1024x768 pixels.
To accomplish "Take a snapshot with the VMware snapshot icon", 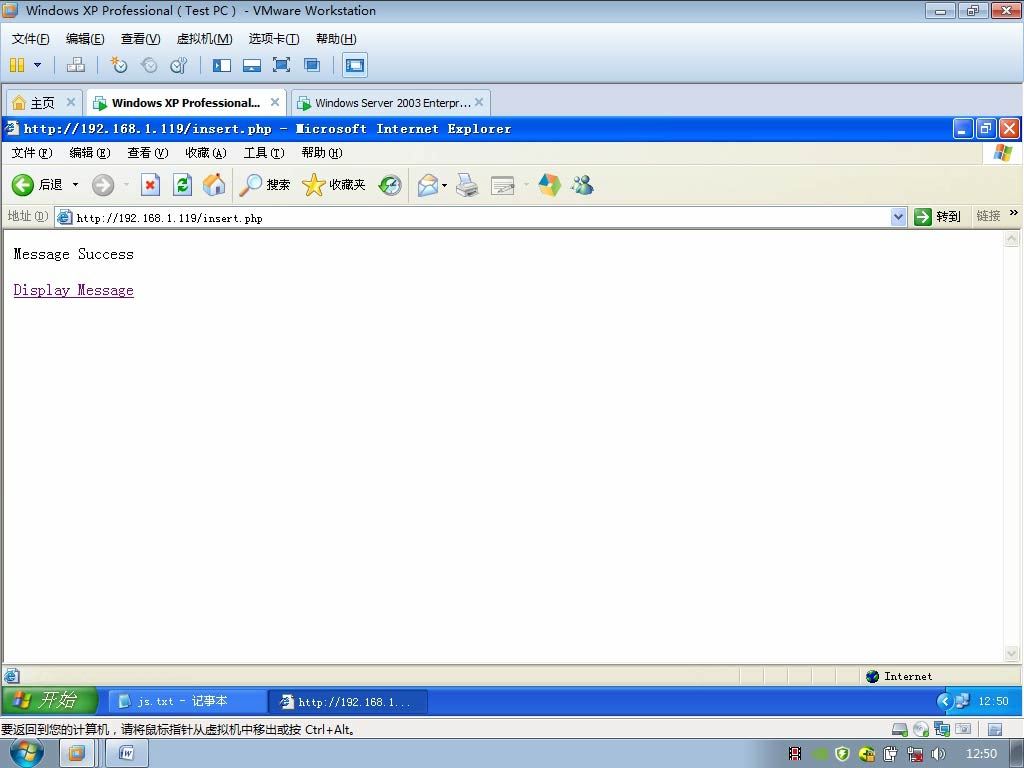I will pyautogui.click(x=118, y=65).
